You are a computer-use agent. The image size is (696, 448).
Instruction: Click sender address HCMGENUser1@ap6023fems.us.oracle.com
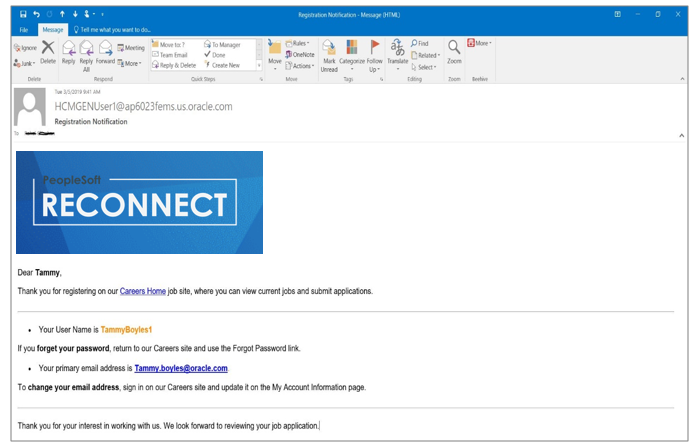pyautogui.click(x=143, y=107)
